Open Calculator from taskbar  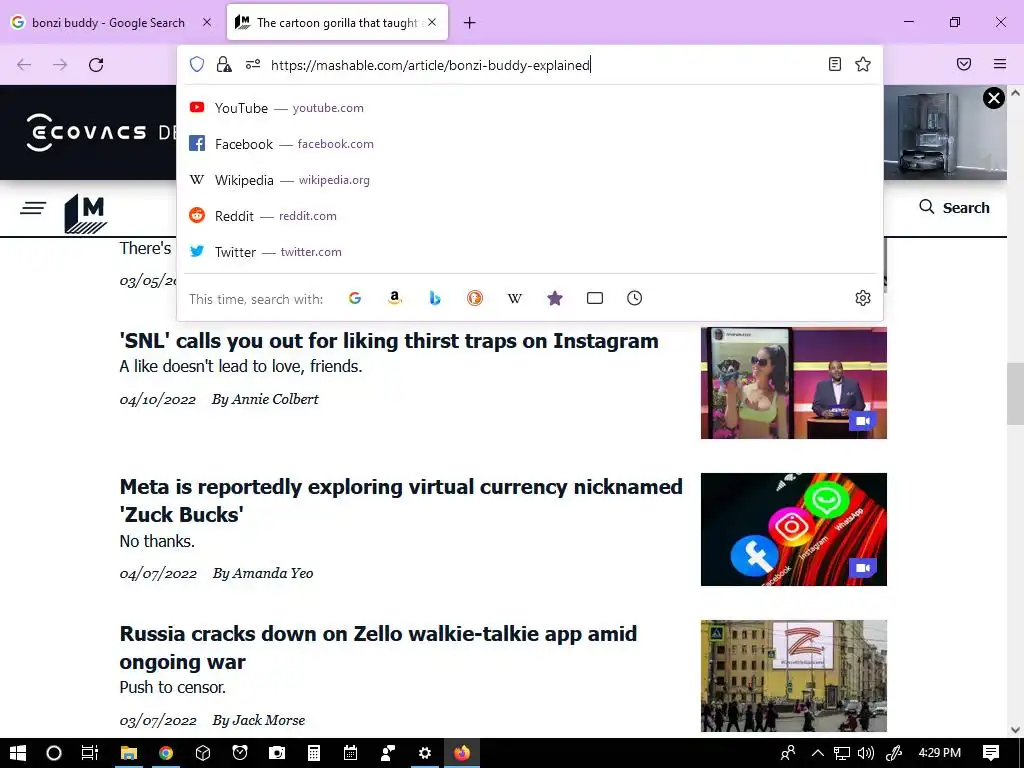[x=314, y=753]
